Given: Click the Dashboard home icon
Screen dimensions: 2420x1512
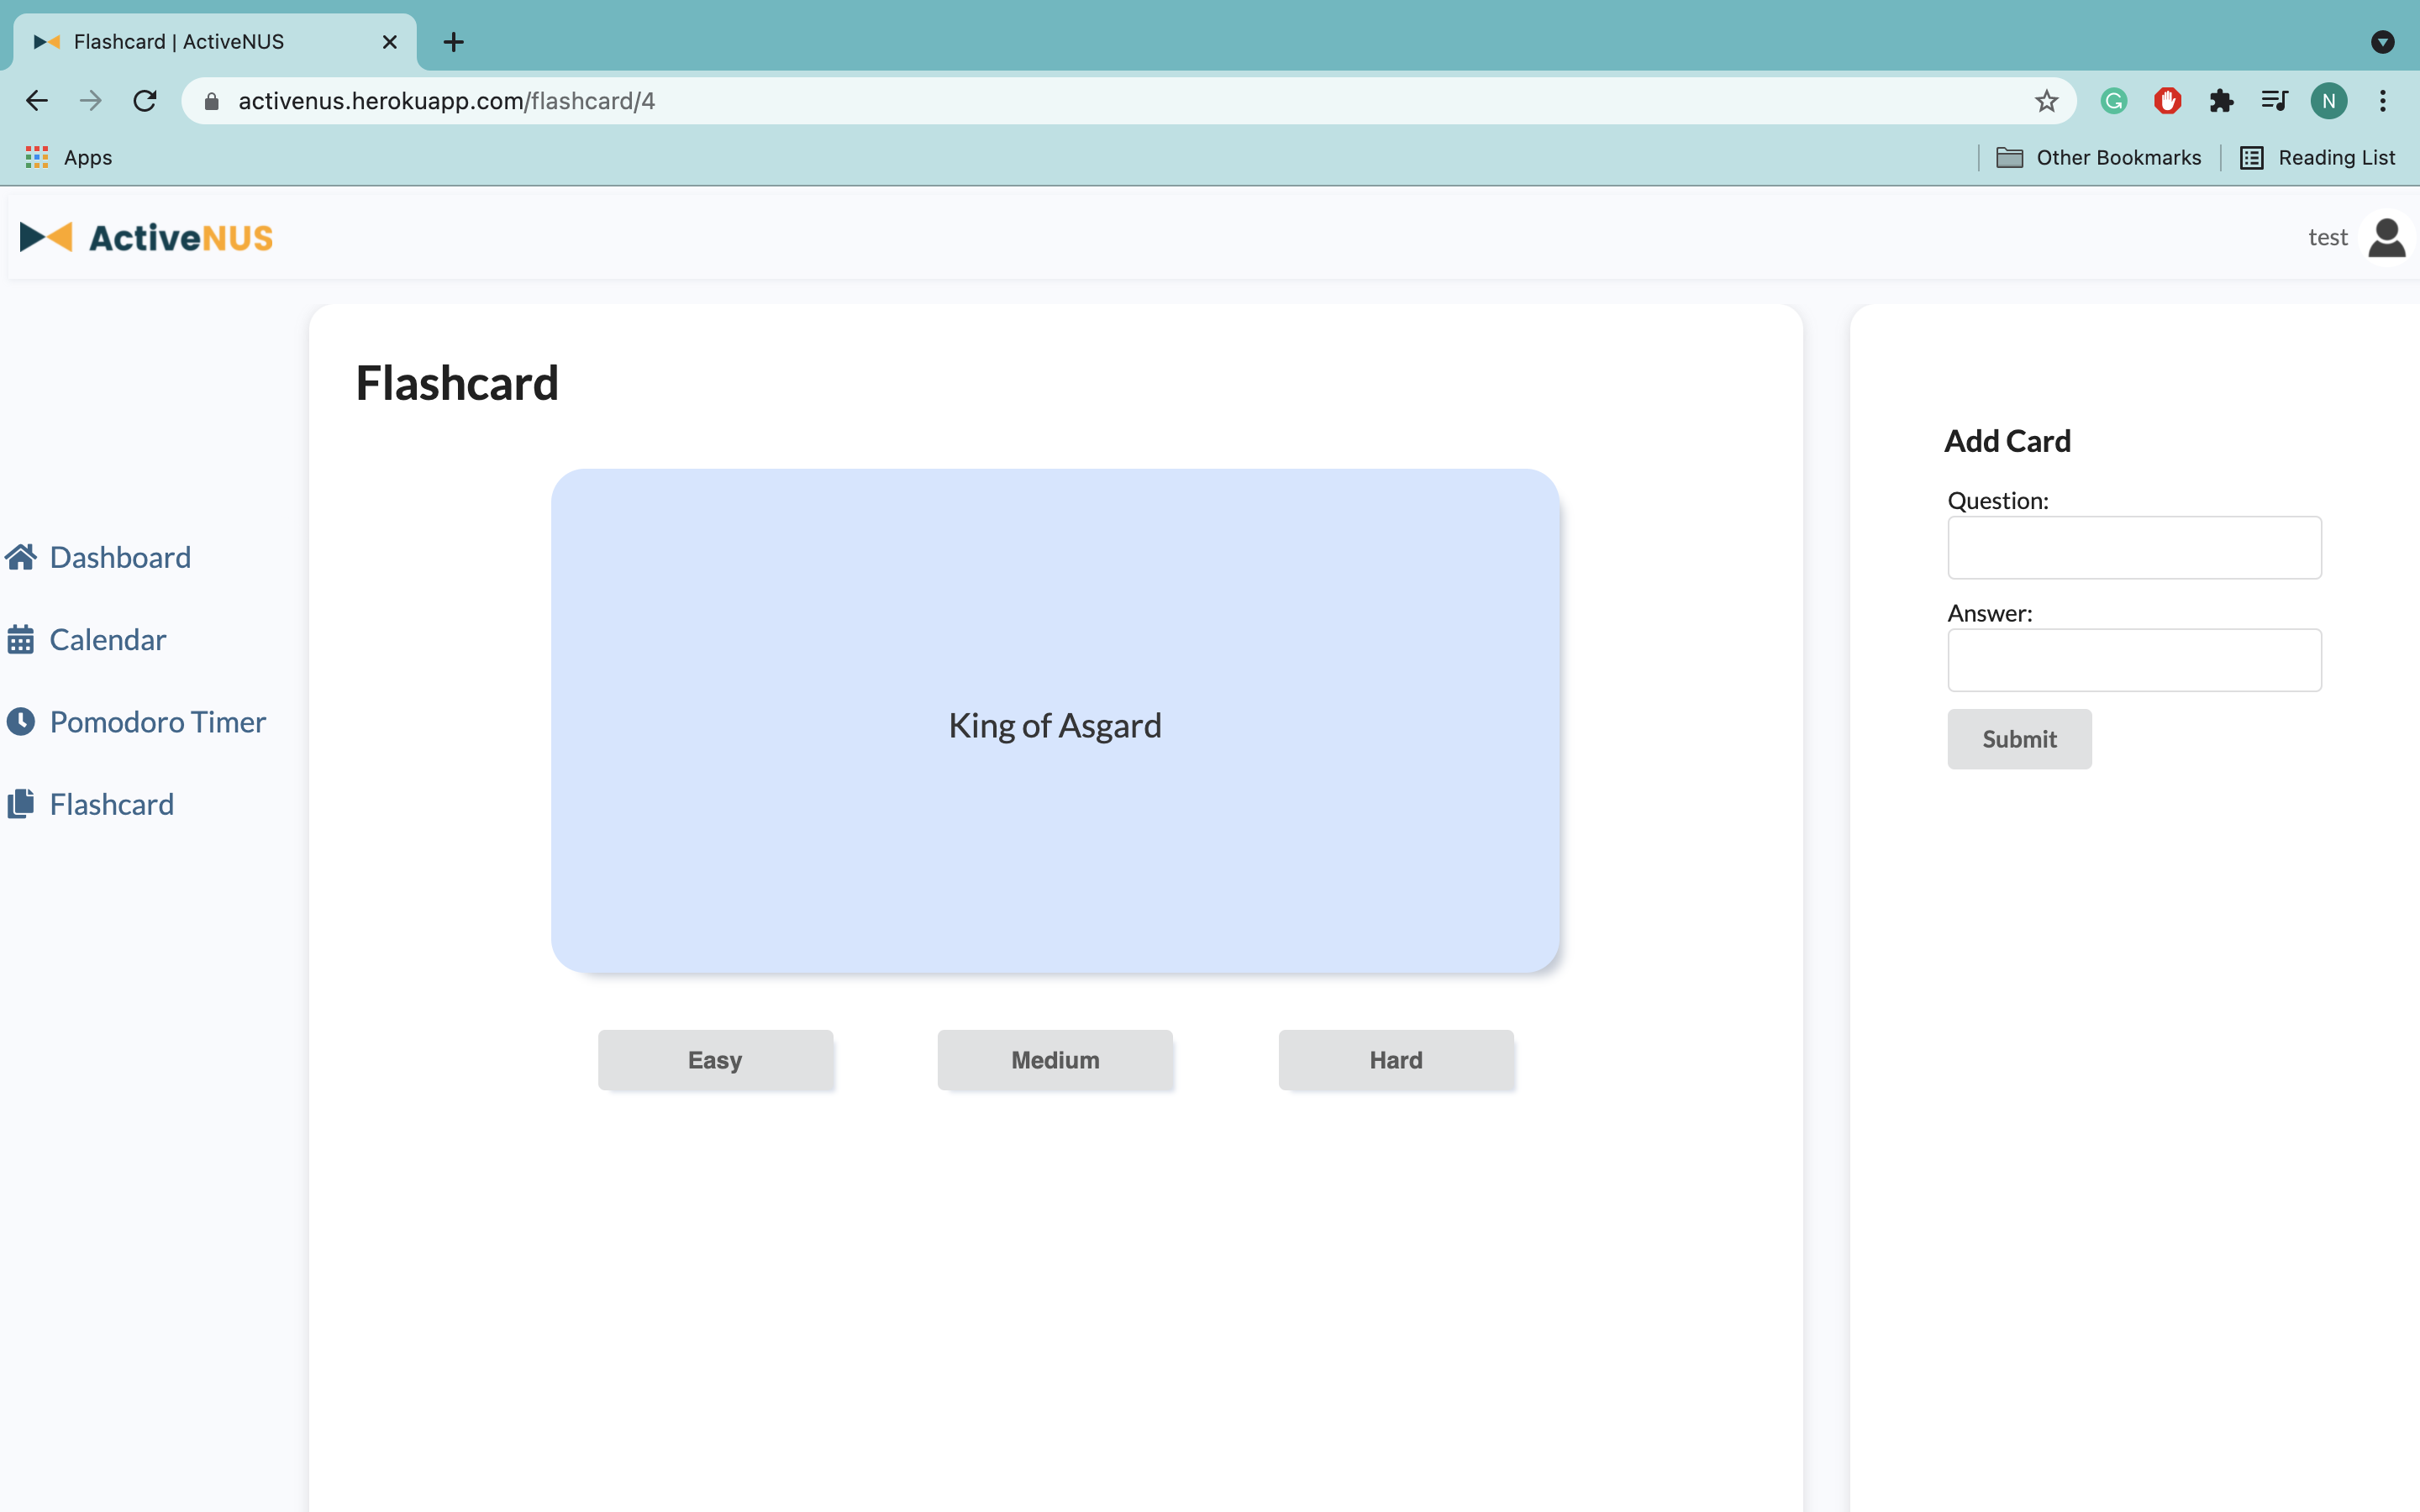Looking at the screenshot, I should (x=21, y=557).
